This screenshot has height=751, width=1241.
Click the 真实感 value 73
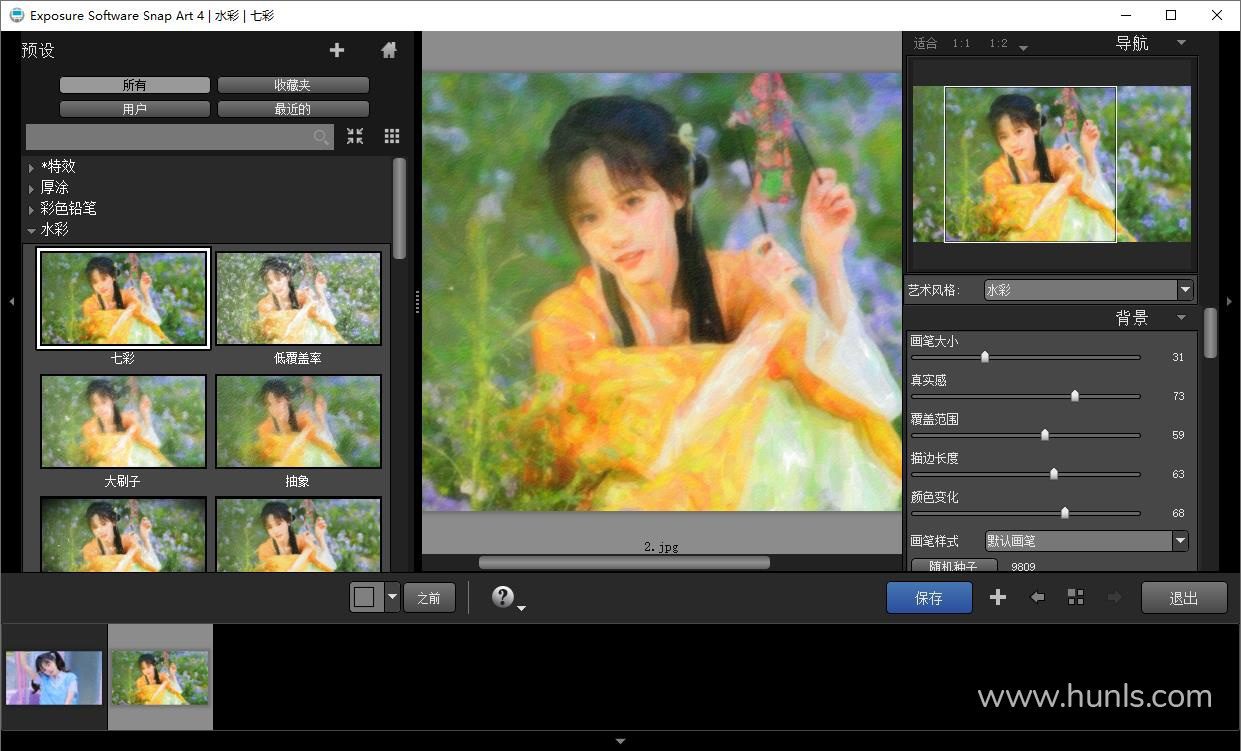click(x=1178, y=396)
